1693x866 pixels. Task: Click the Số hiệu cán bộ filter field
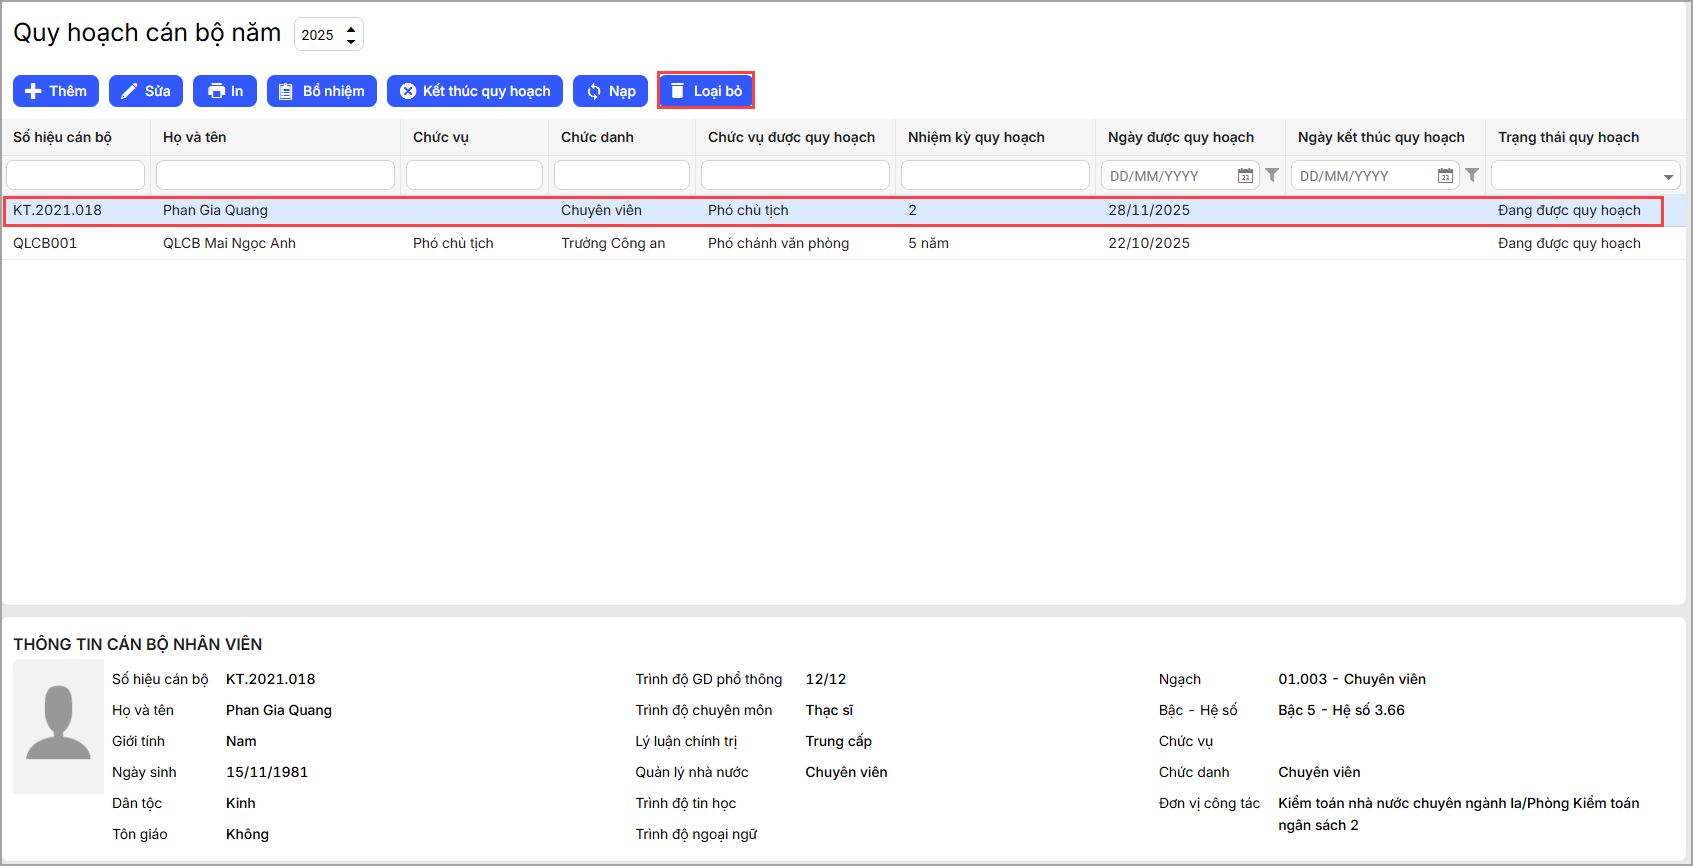(75, 175)
